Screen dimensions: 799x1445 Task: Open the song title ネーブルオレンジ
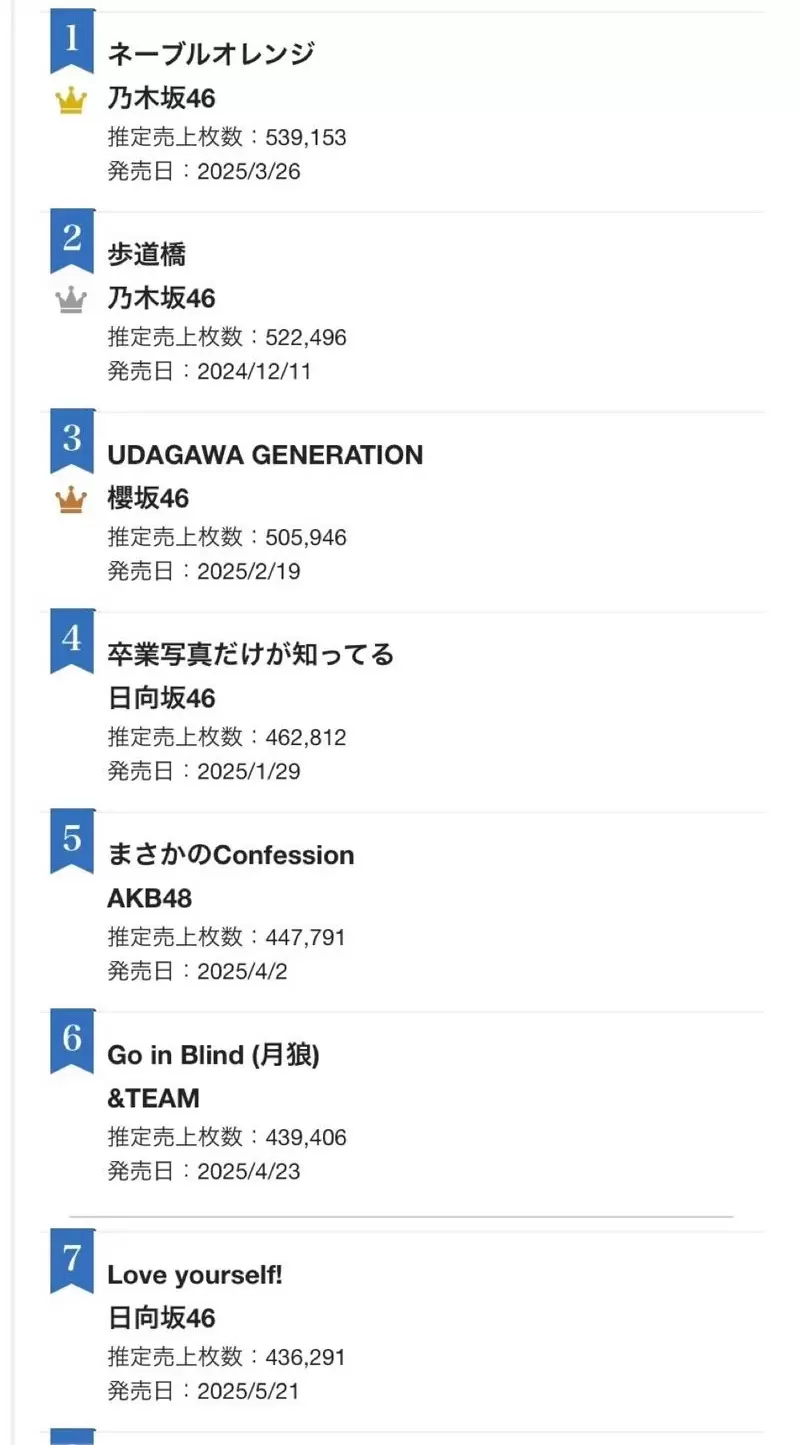[211, 54]
